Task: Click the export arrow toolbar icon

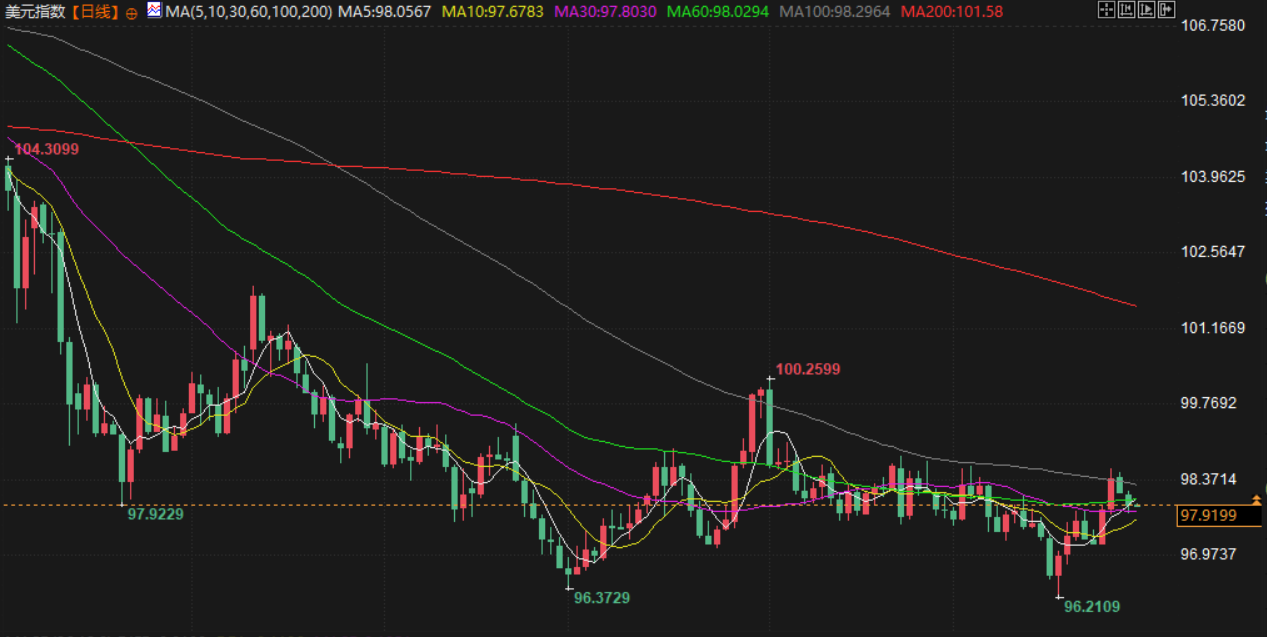Action: 1165,10
